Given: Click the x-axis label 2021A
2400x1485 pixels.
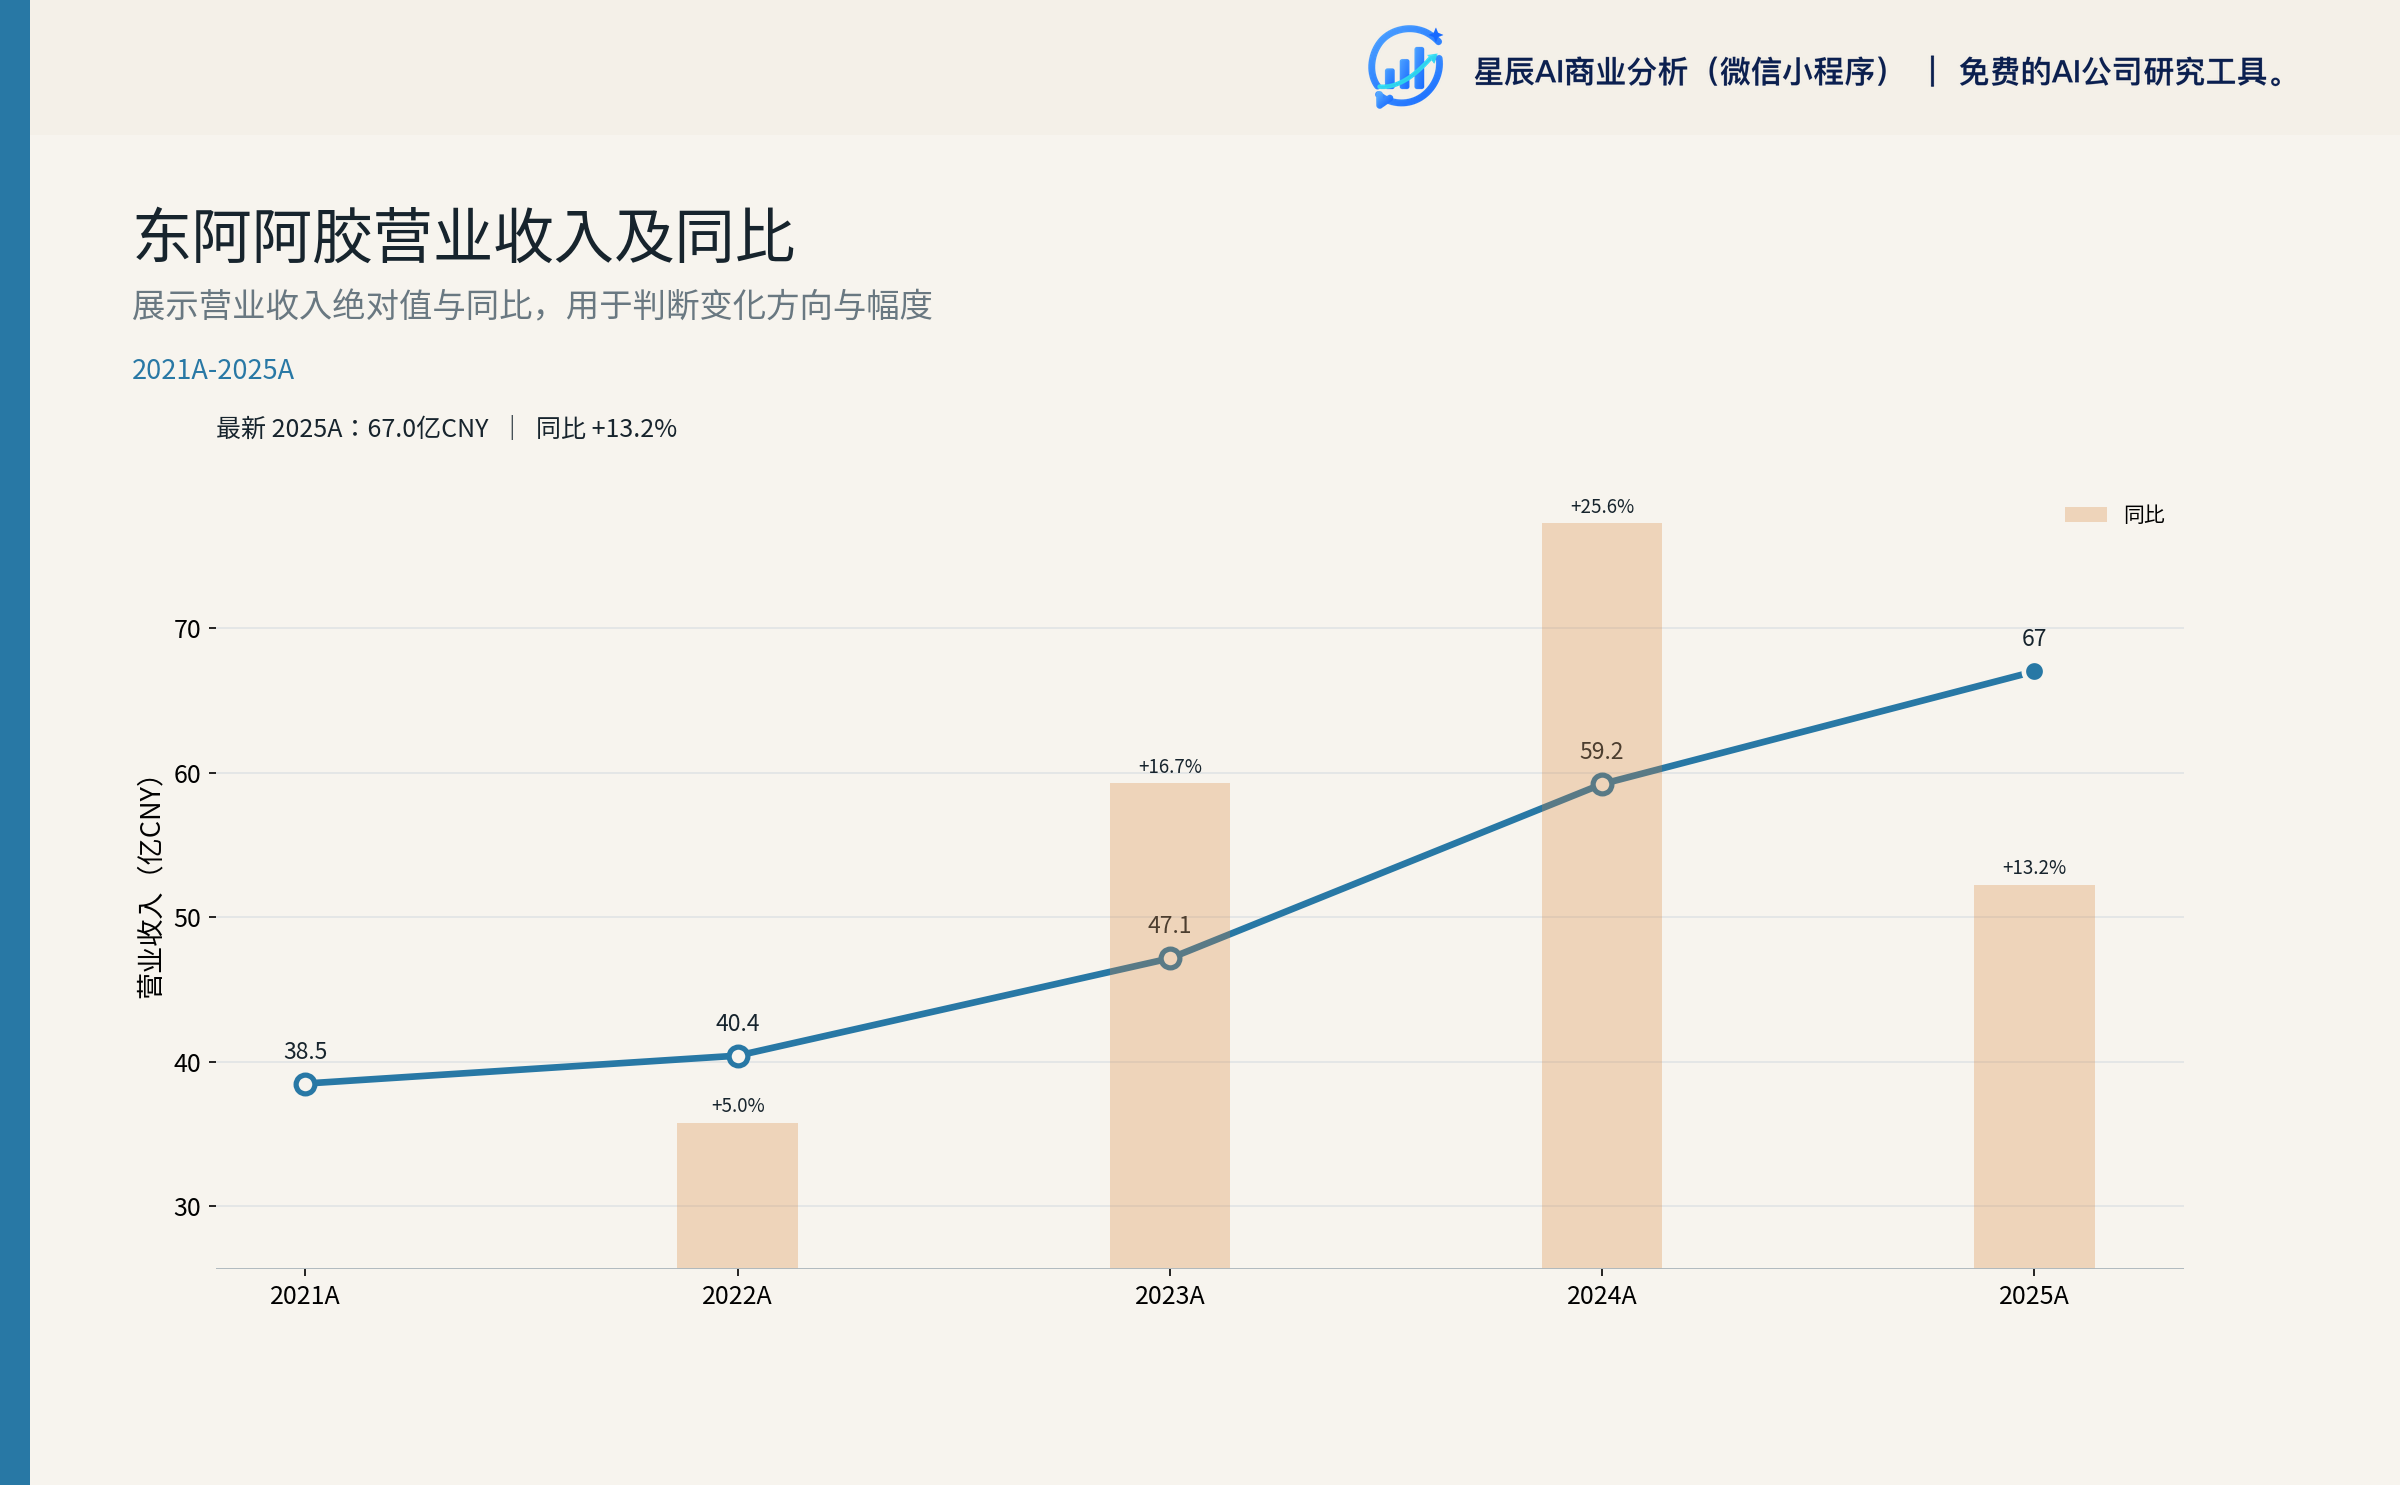Looking at the screenshot, I should [305, 1296].
